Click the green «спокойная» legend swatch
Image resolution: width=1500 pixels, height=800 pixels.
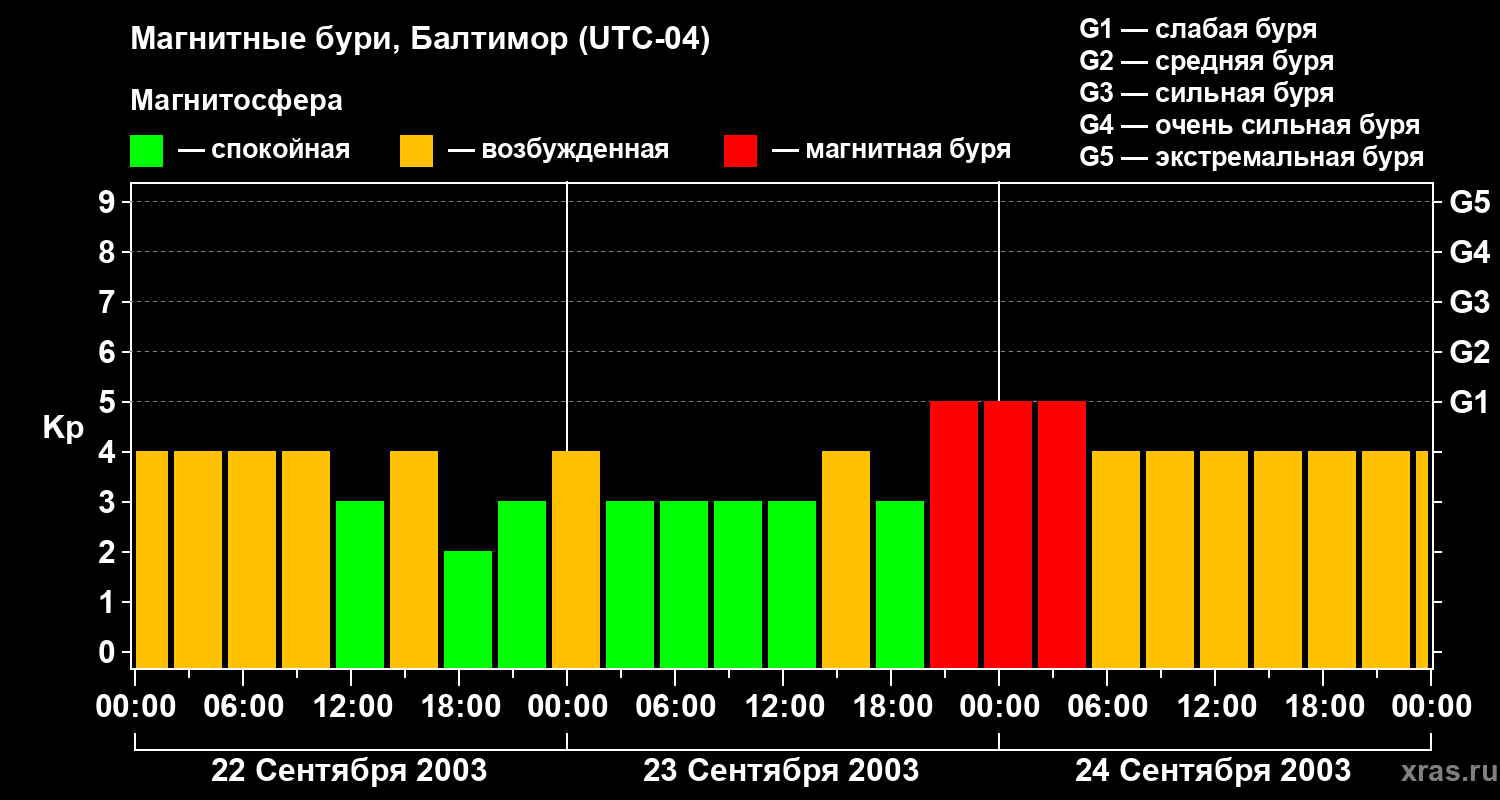pyautogui.click(x=147, y=151)
